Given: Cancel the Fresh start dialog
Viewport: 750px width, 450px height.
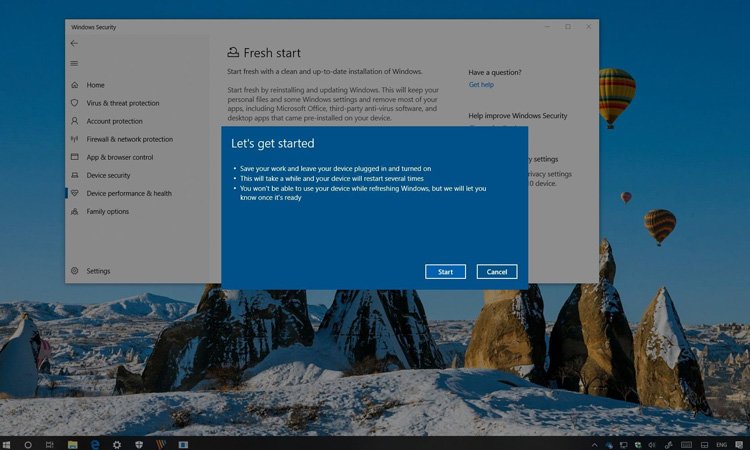Looking at the screenshot, I should coord(497,272).
